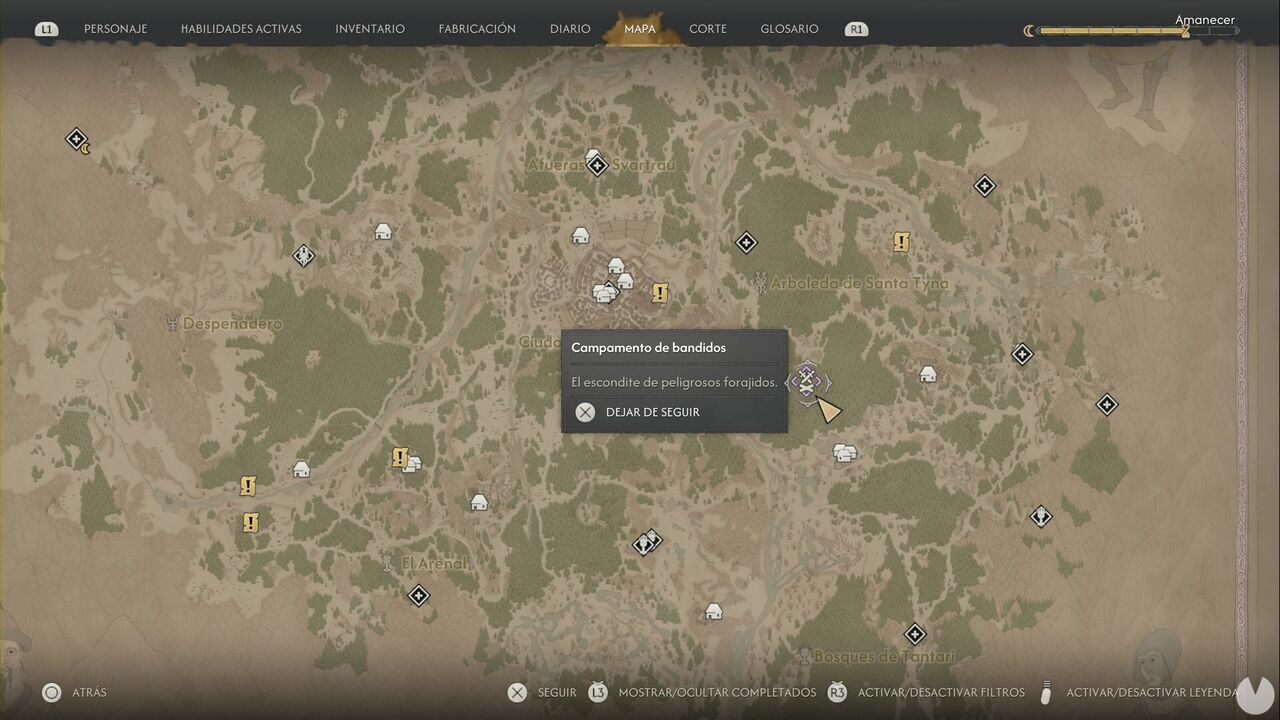This screenshot has width=1280, height=720.
Task: Select the lone house icon north of Bosques de Tantari
Action: coord(713,611)
